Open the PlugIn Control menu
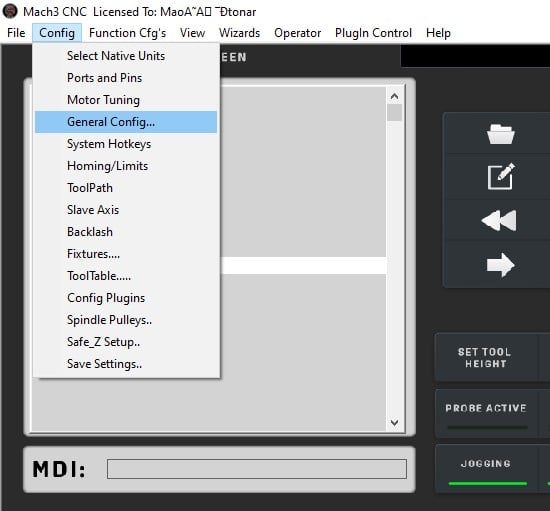The image size is (550, 511). coord(373,33)
